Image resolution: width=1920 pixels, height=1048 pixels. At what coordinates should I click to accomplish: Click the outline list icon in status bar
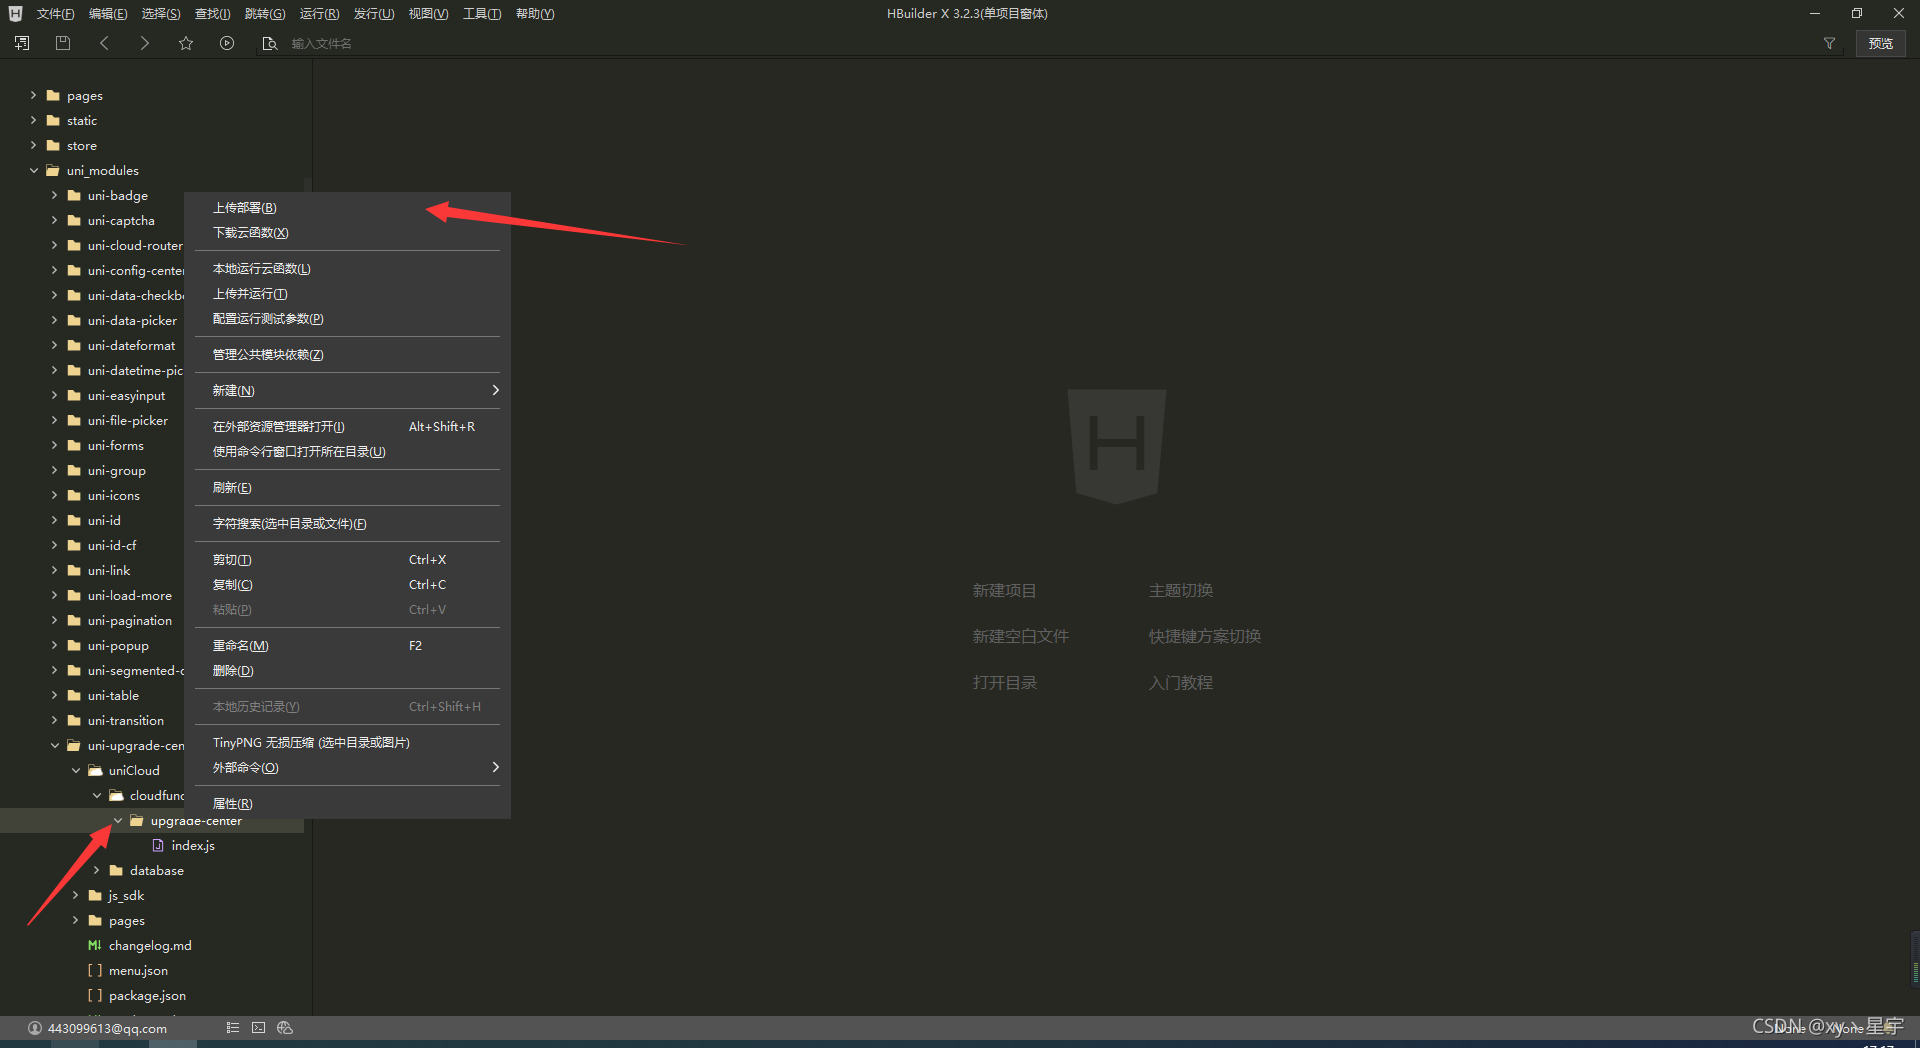(233, 1027)
